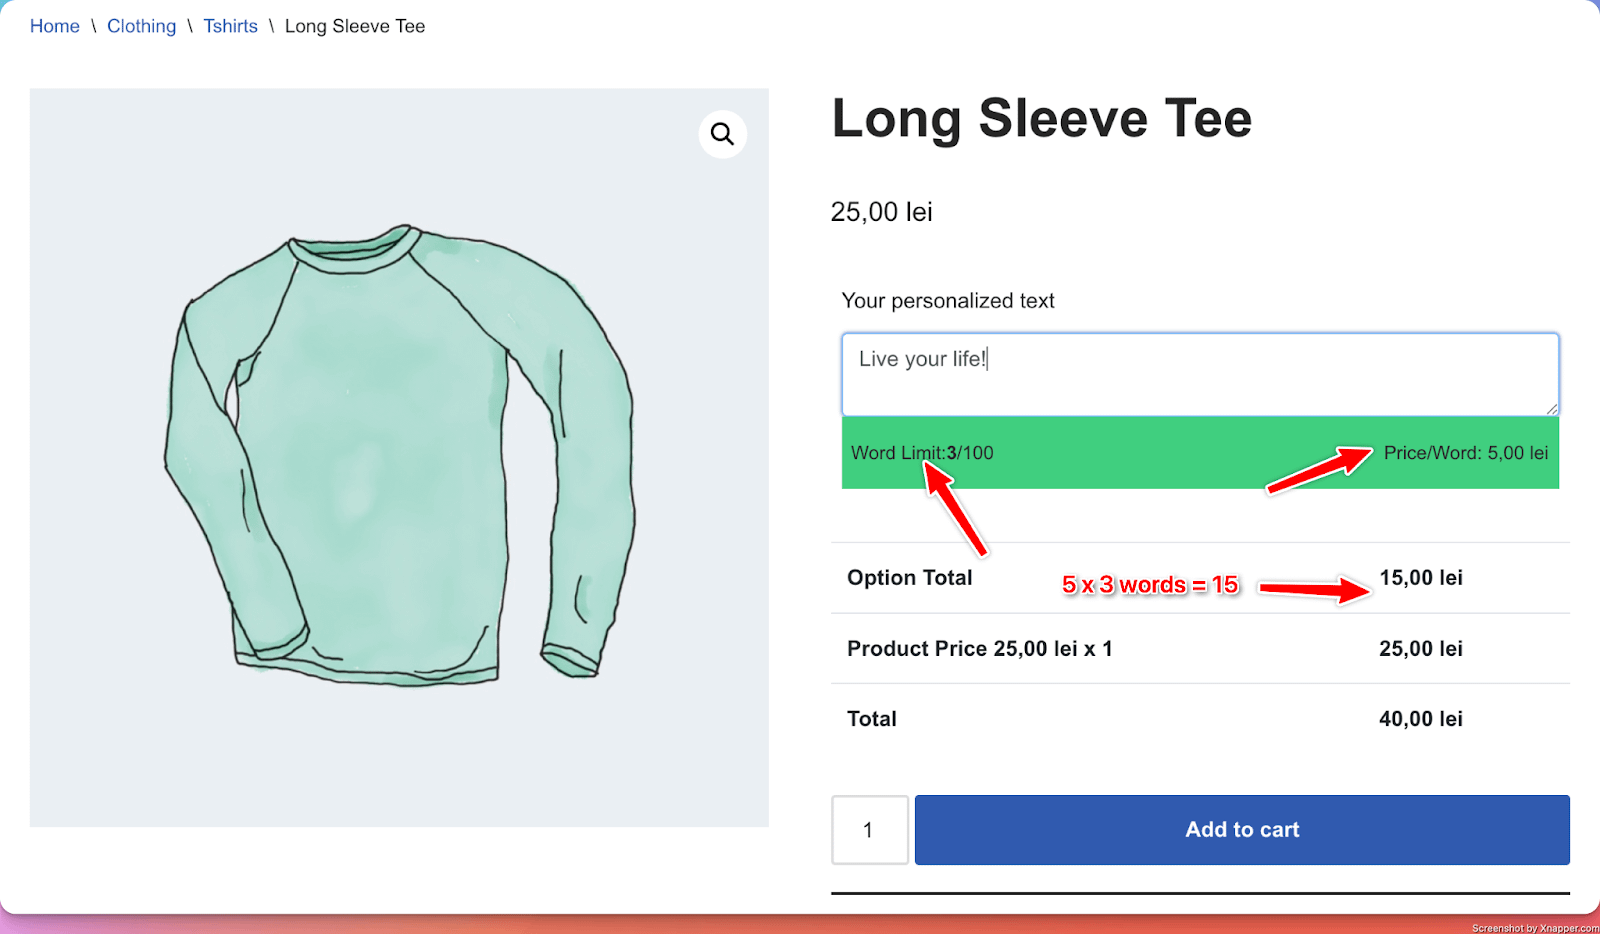Click the Long Sleeve Tee breadcrumb text
1600x934 pixels.
click(354, 26)
